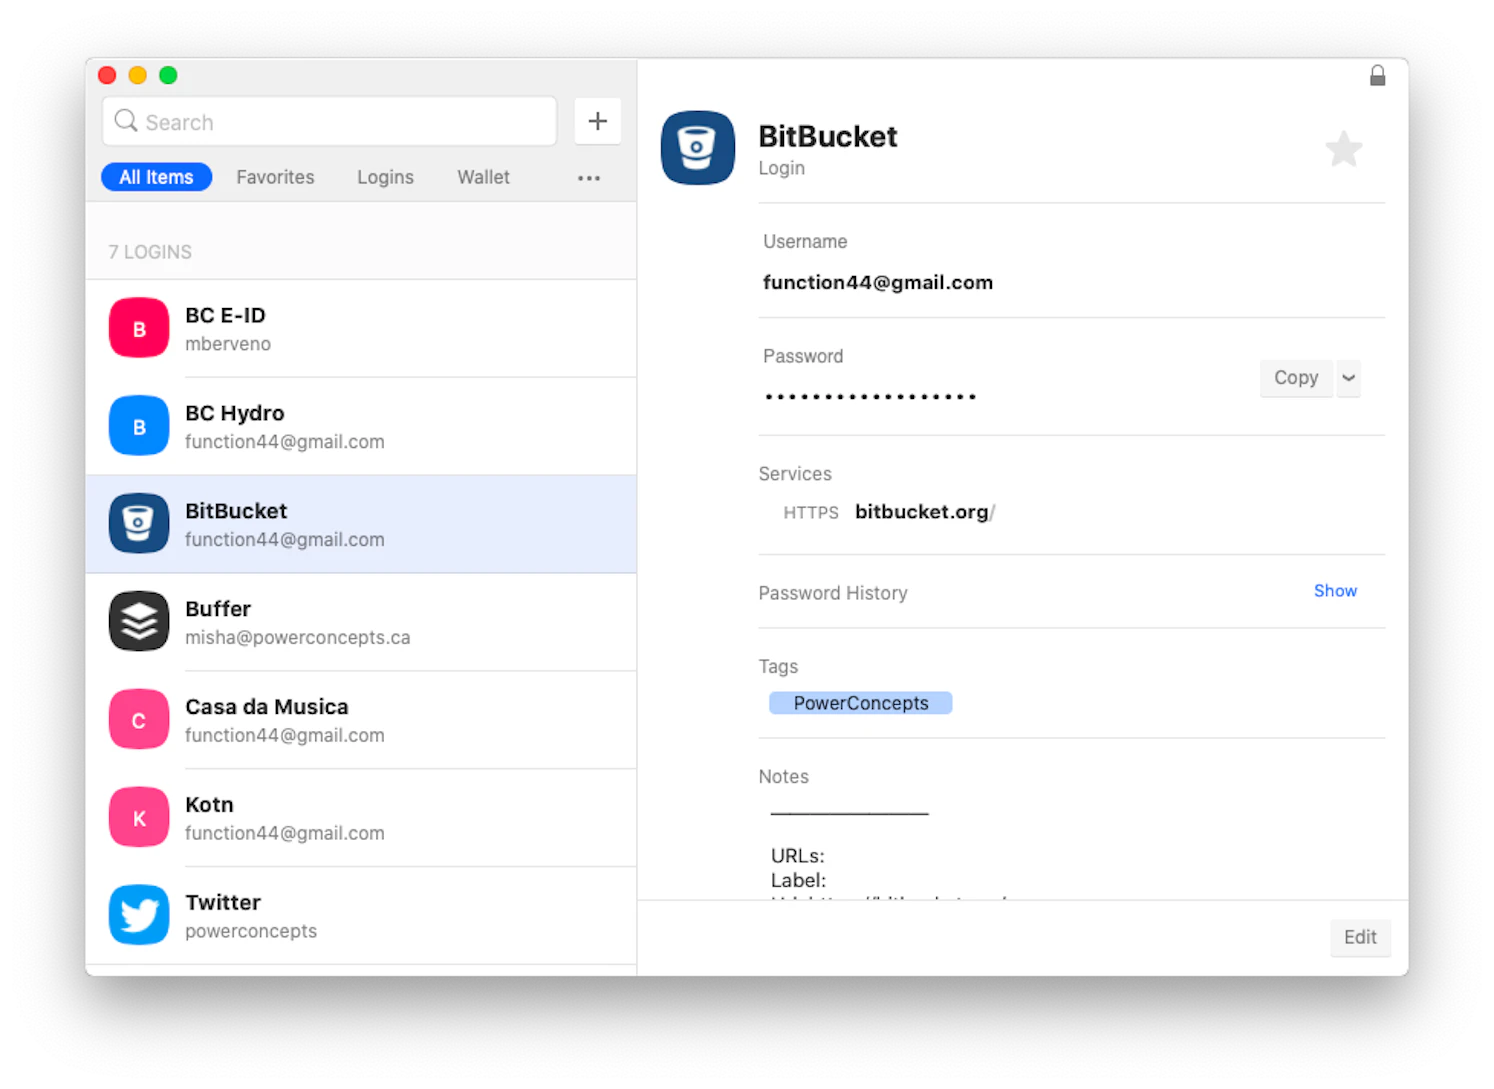Mark BitBucket as favorite with the star
1494x1089 pixels.
click(1343, 149)
